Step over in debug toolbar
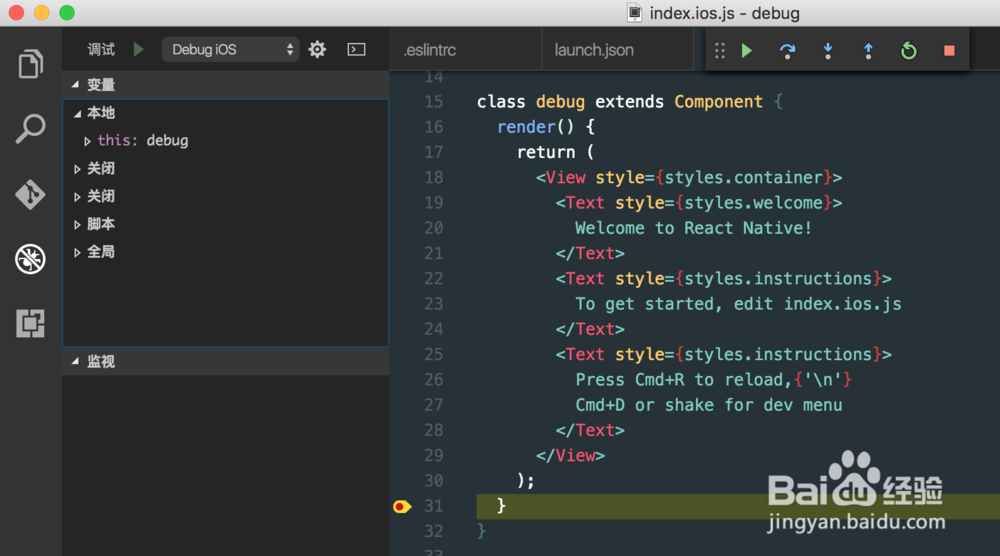The image size is (1000, 556). [x=788, y=50]
